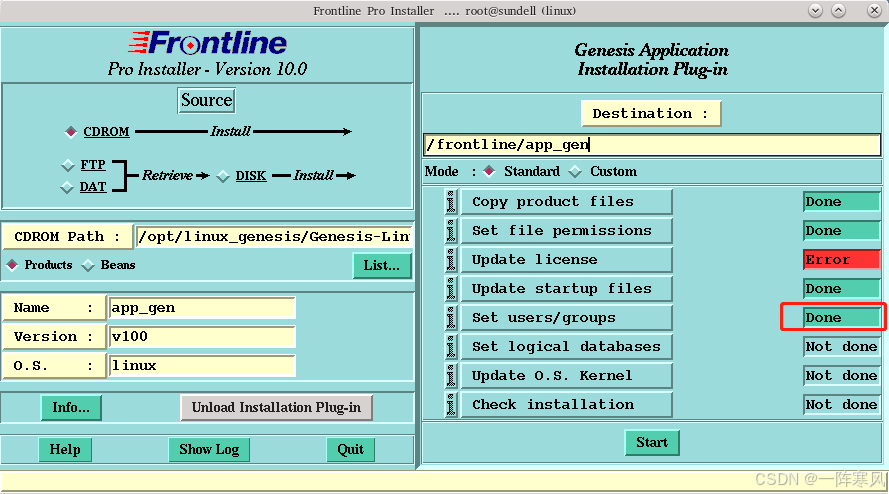Click the Update startup files step

point(566,289)
